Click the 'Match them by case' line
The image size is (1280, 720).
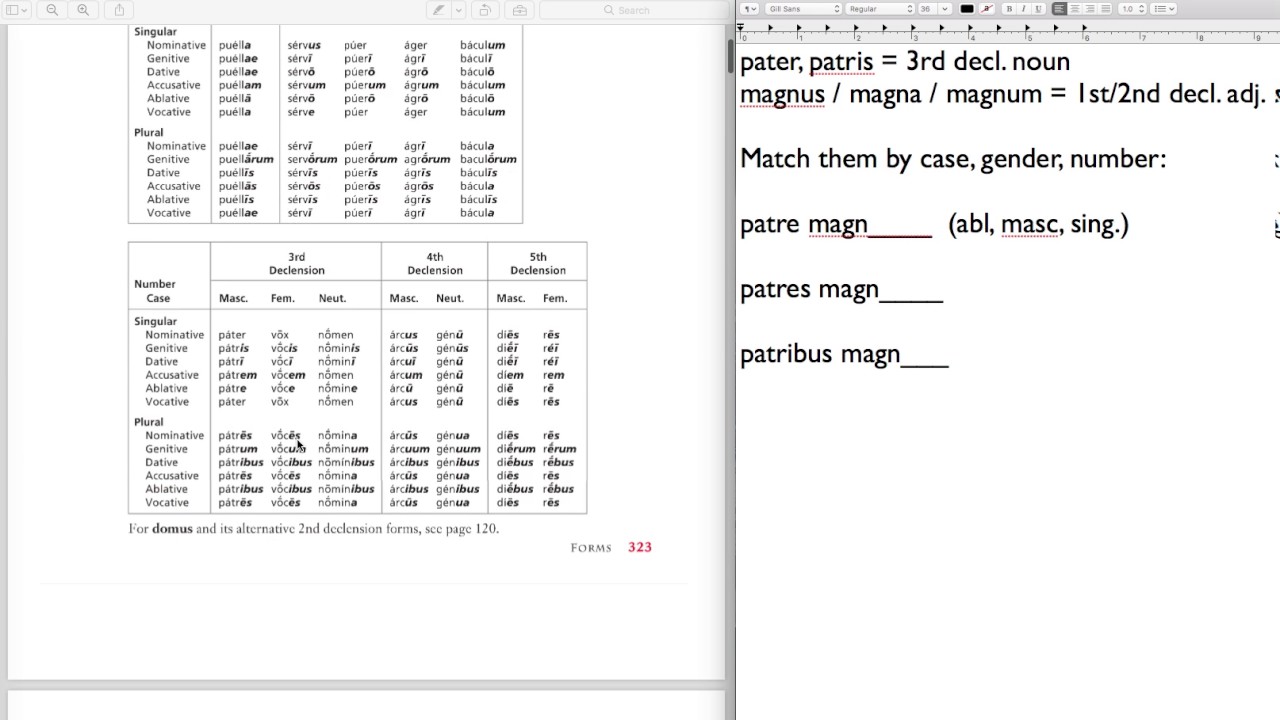953,159
